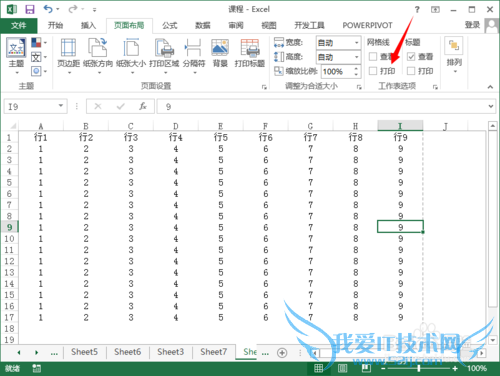Screen dimensions: 500x376
Task: Expand the formula bar
Action: coord(491,106)
